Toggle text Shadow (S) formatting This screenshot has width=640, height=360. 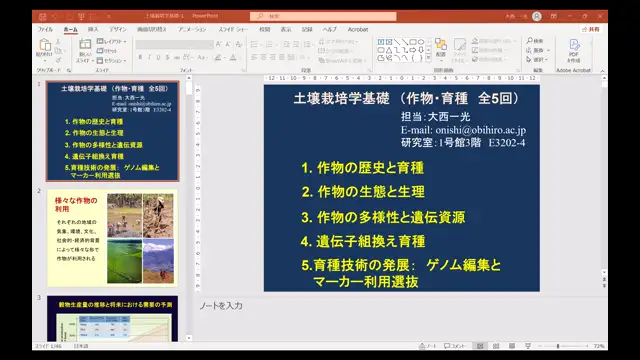(167, 58)
